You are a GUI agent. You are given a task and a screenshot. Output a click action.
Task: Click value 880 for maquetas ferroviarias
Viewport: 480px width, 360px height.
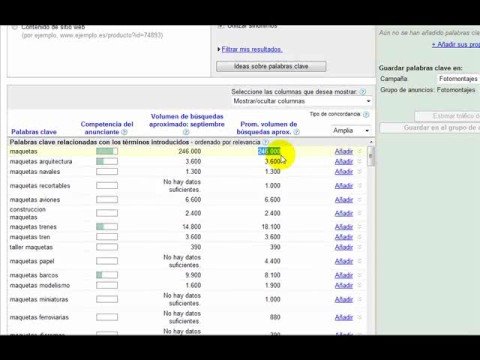(x=275, y=317)
